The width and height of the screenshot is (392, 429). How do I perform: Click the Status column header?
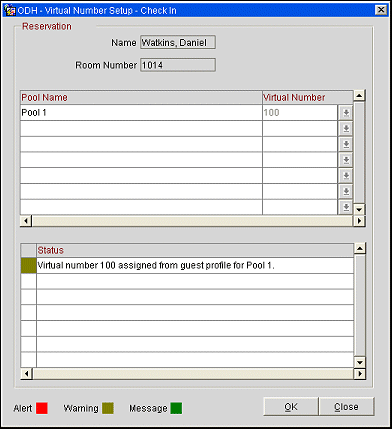[x=195, y=250]
